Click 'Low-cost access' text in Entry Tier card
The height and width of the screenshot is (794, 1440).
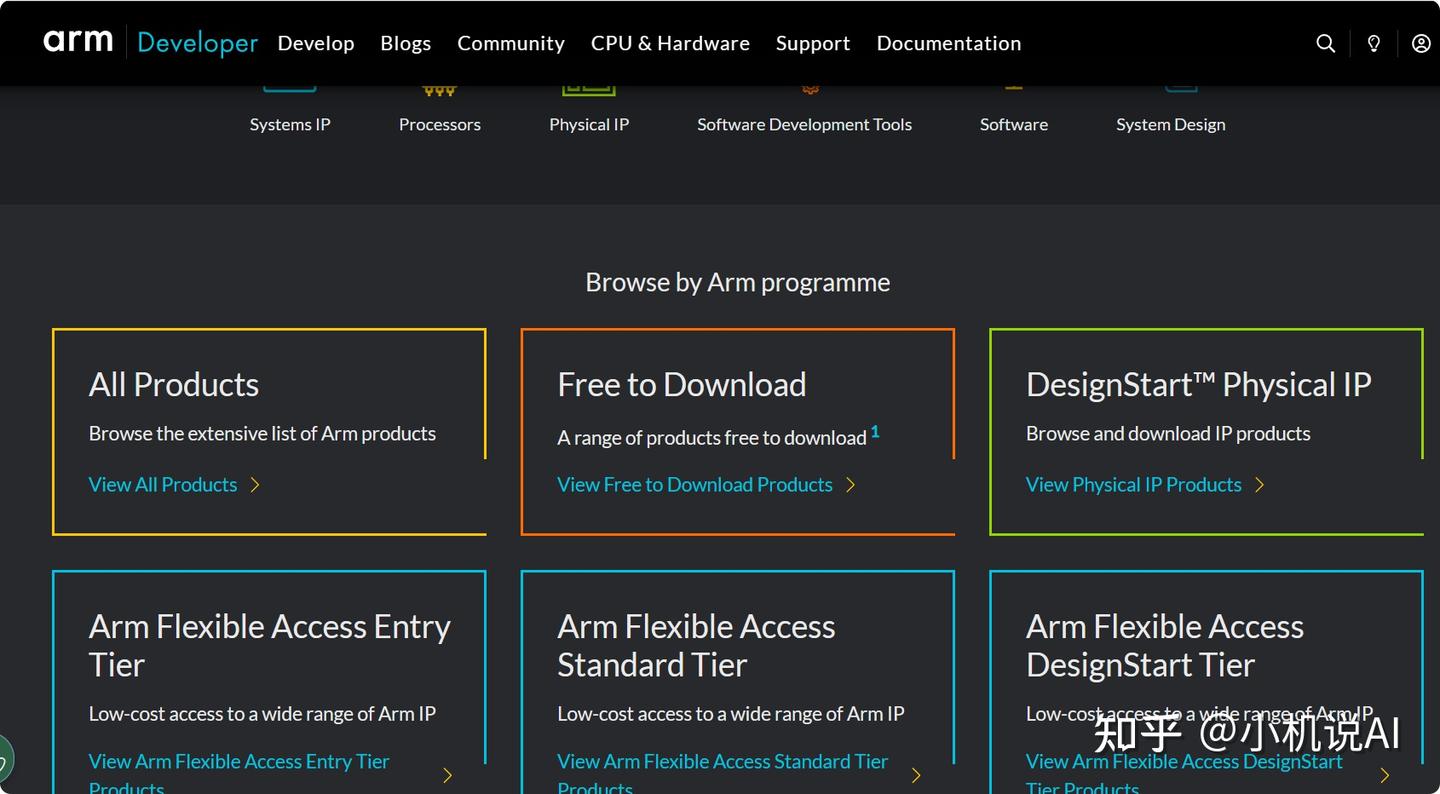click(x=262, y=713)
